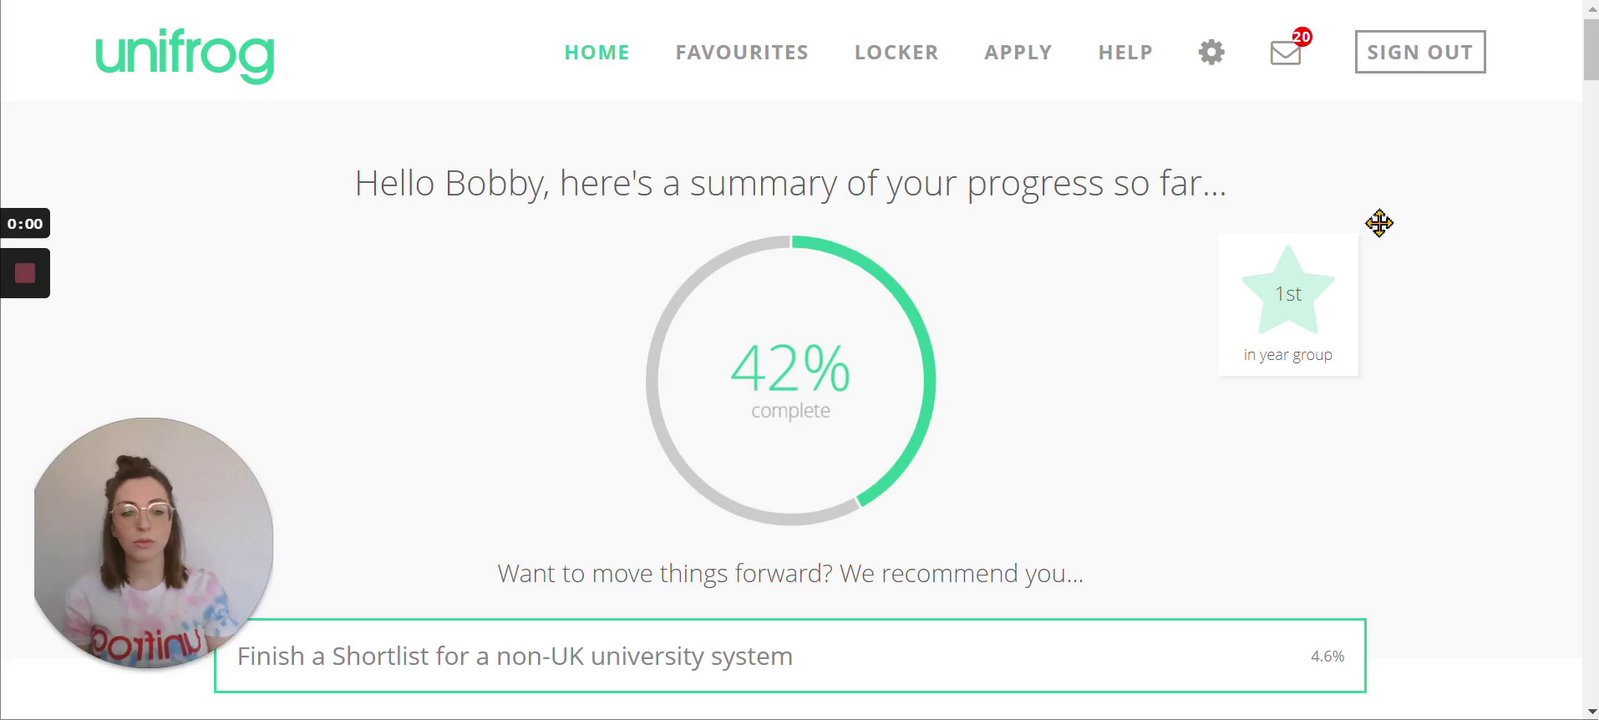Open the messages envelope icon
1599x720 pixels.
coord(1285,53)
